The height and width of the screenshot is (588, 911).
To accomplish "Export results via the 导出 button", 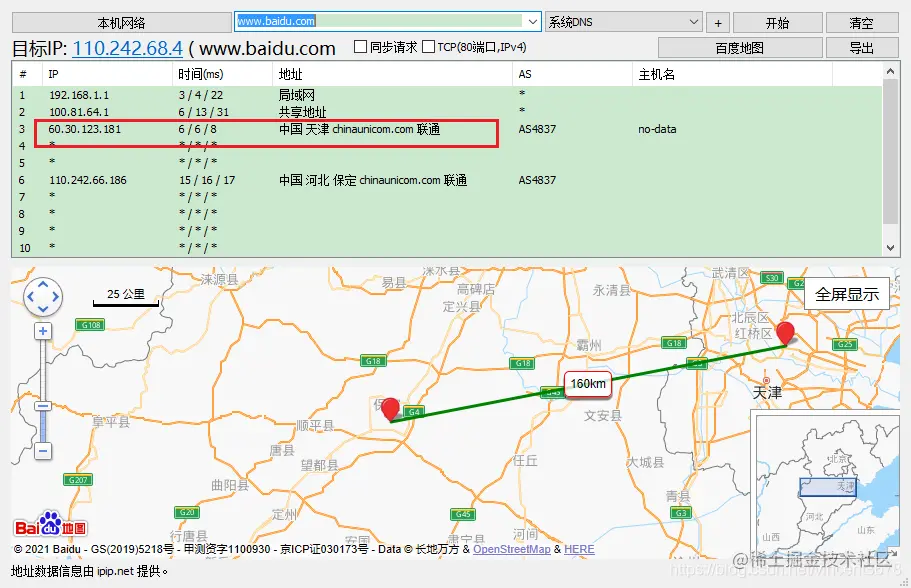I will coord(862,48).
